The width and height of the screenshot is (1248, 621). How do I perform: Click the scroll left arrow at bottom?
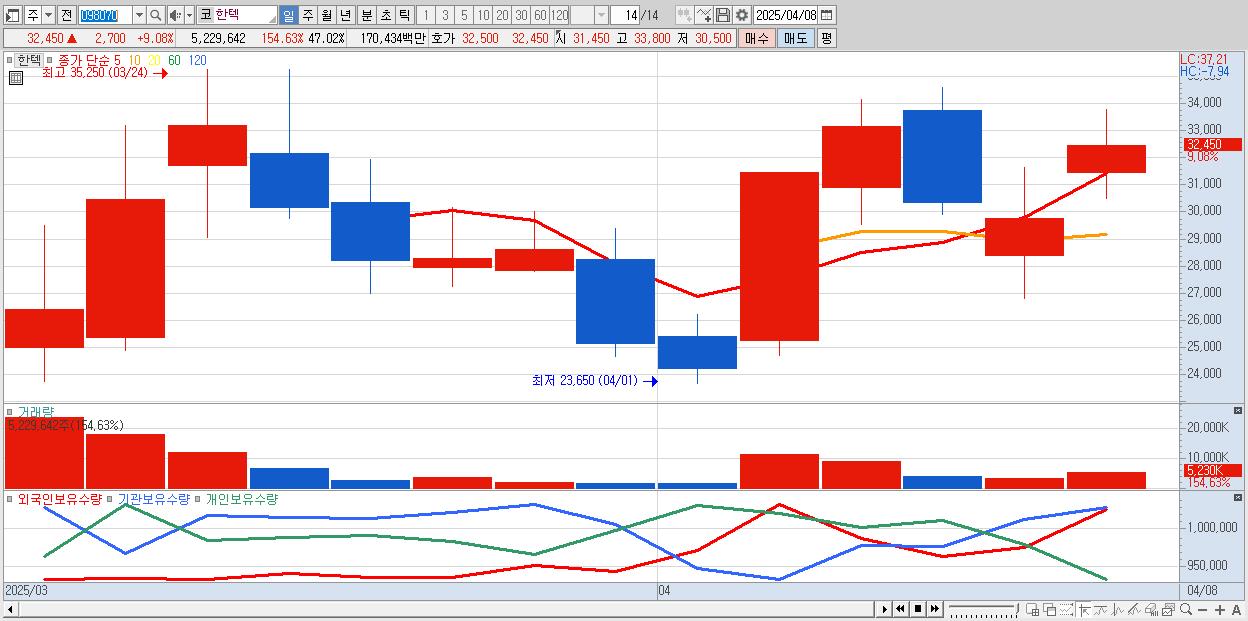(x=9, y=609)
